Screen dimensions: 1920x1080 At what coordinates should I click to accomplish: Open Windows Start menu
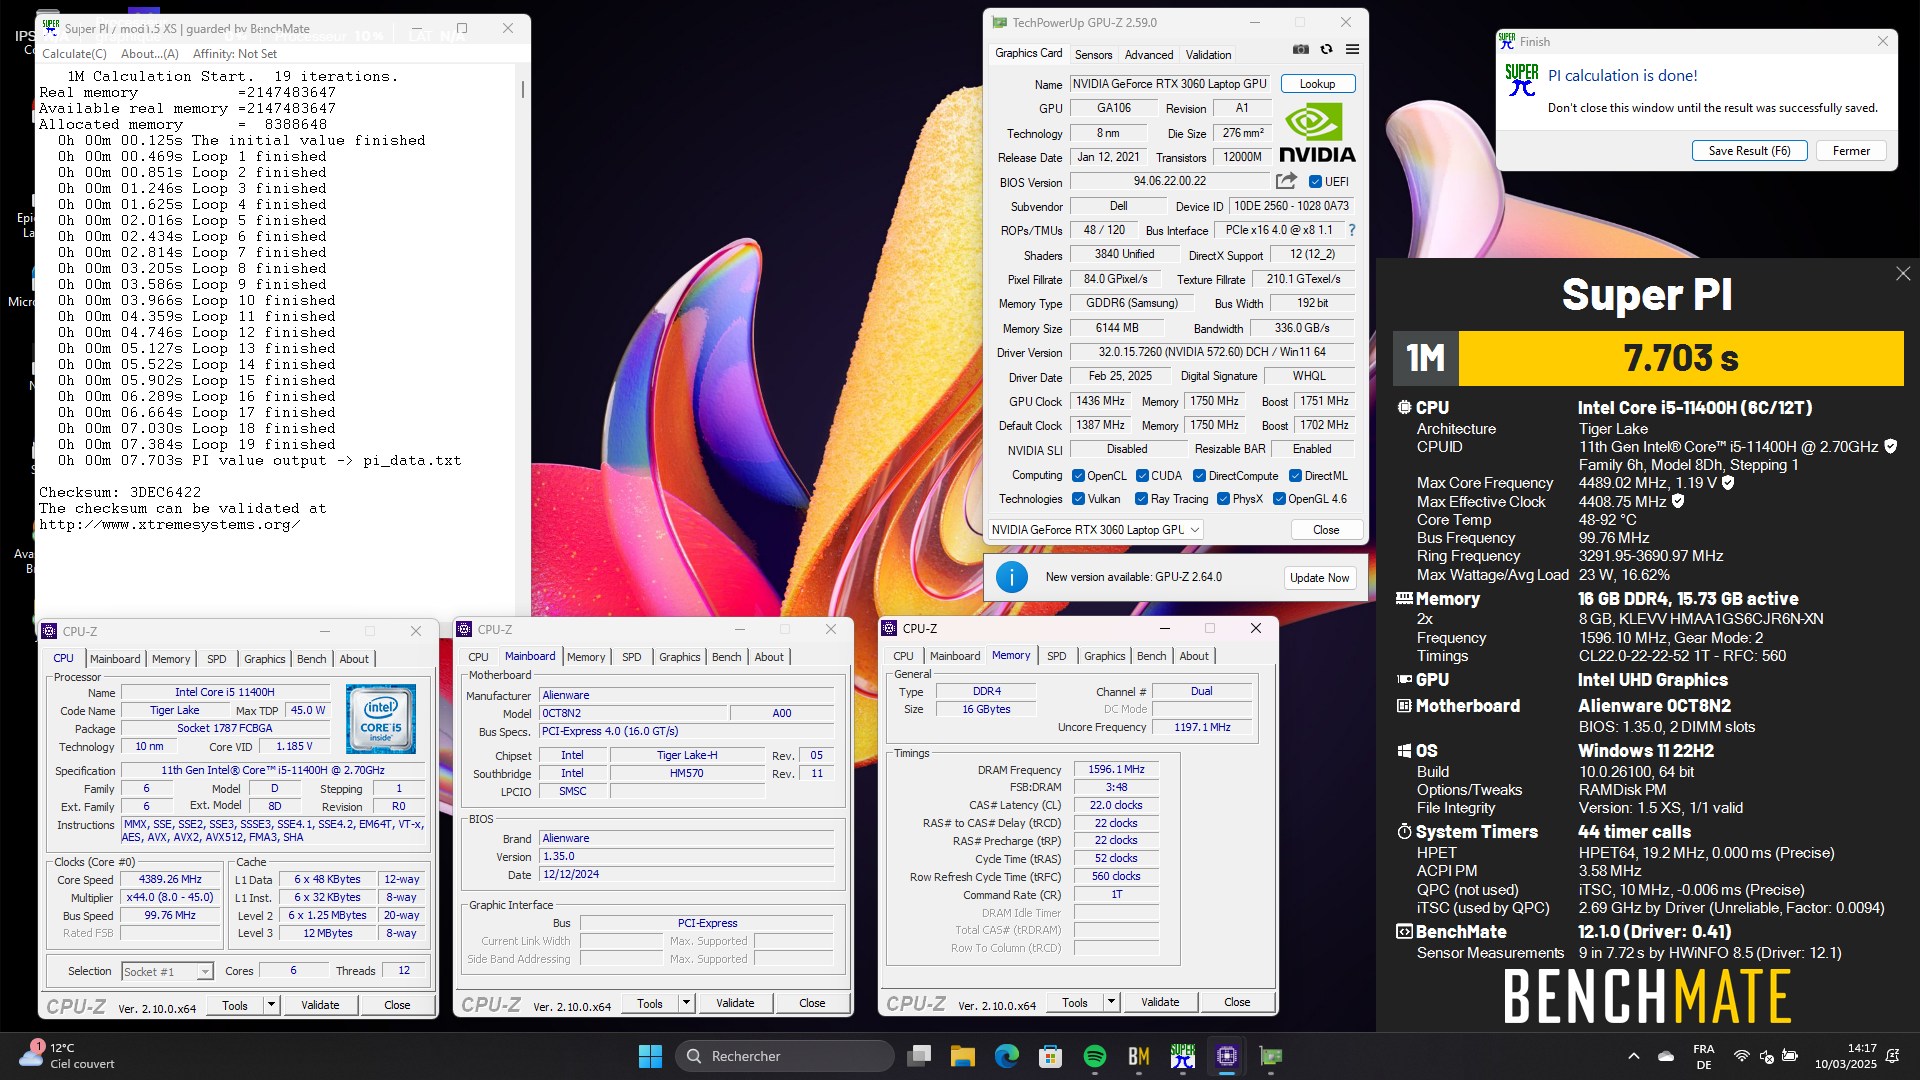point(650,1056)
